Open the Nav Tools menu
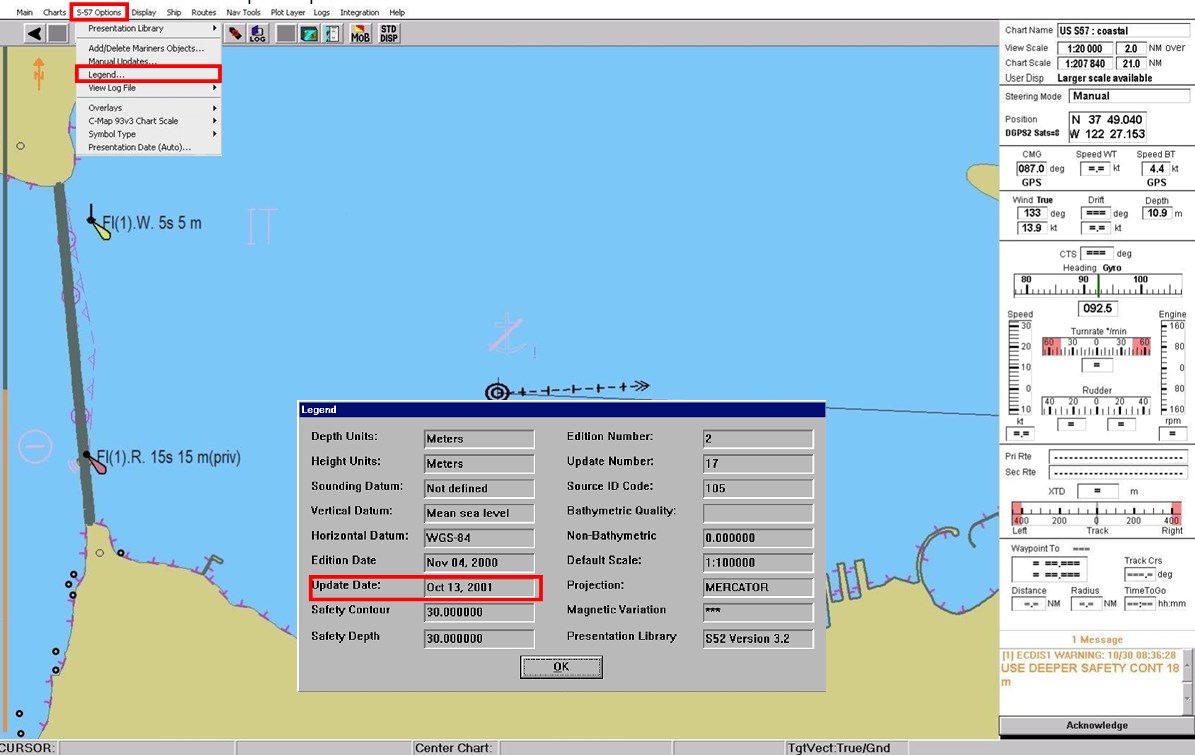 coord(243,12)
